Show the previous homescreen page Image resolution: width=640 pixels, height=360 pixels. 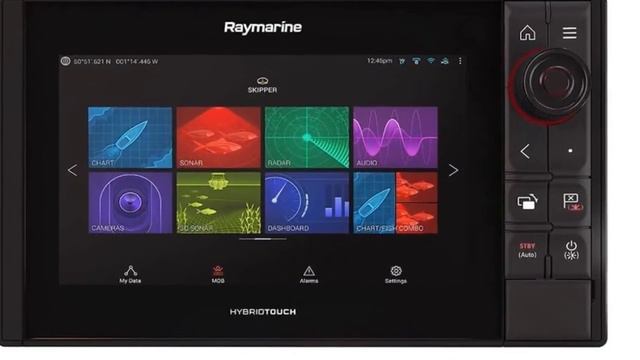73,170
